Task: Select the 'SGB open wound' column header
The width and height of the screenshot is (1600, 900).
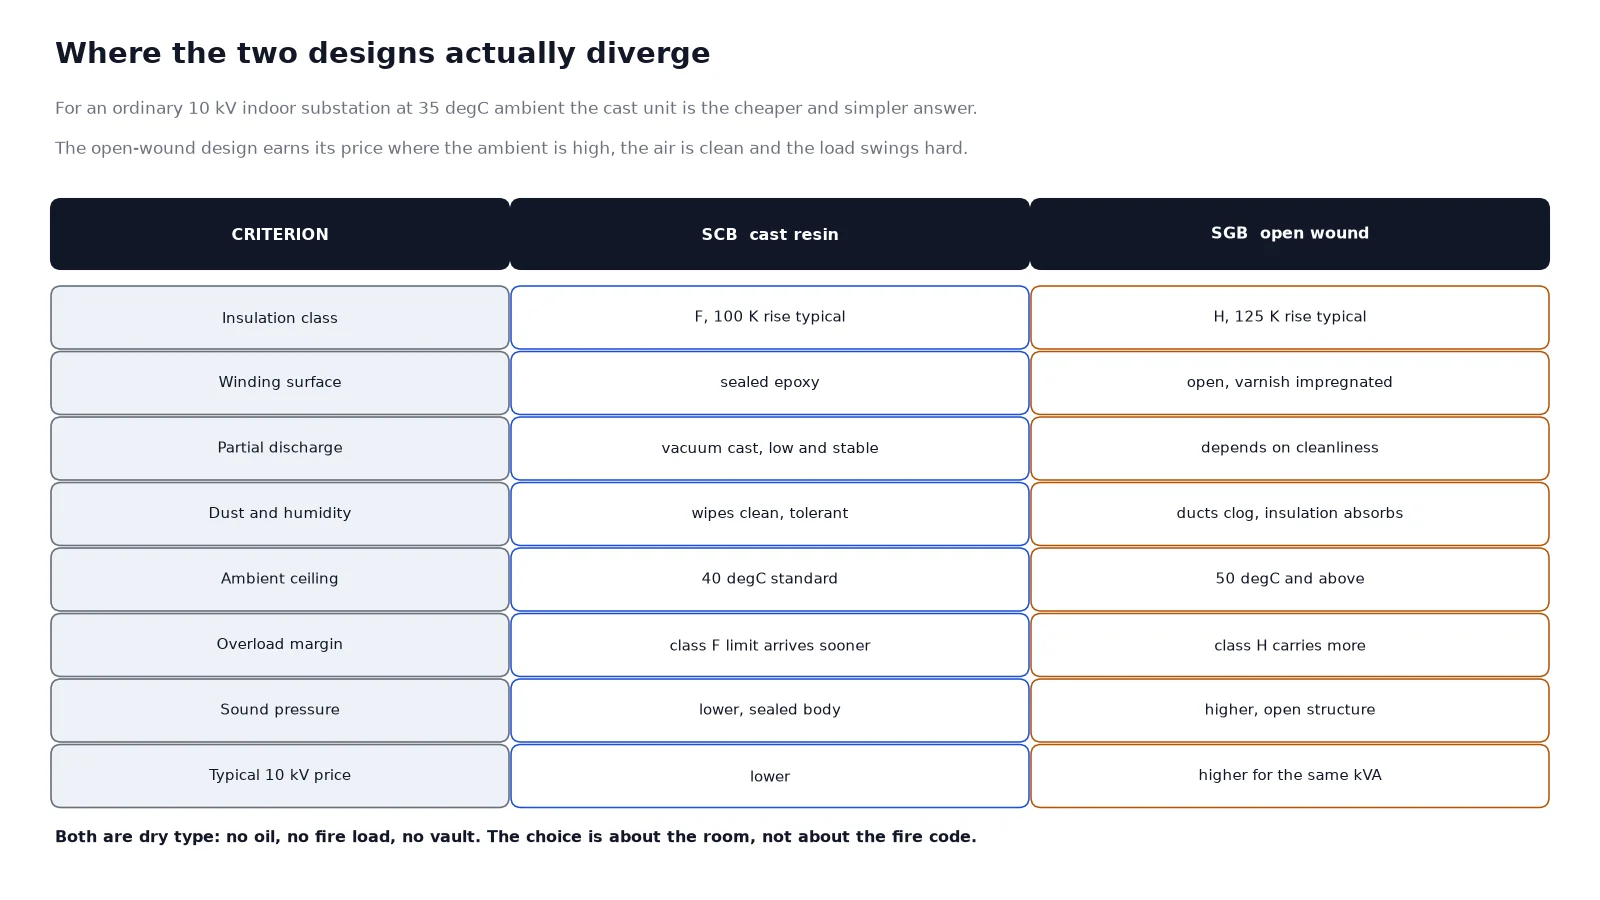Action: [x=1290, y=234]
